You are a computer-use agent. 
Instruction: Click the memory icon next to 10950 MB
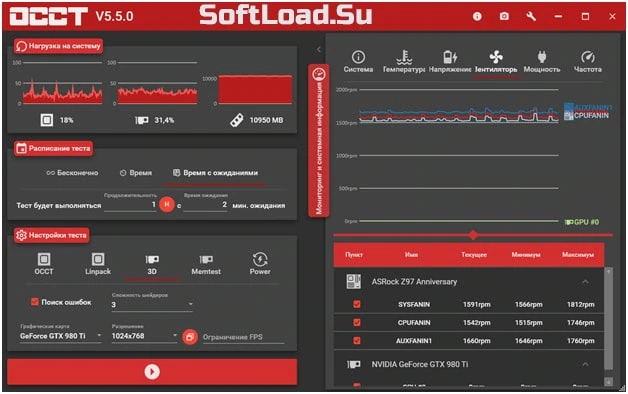coord(237,120)
